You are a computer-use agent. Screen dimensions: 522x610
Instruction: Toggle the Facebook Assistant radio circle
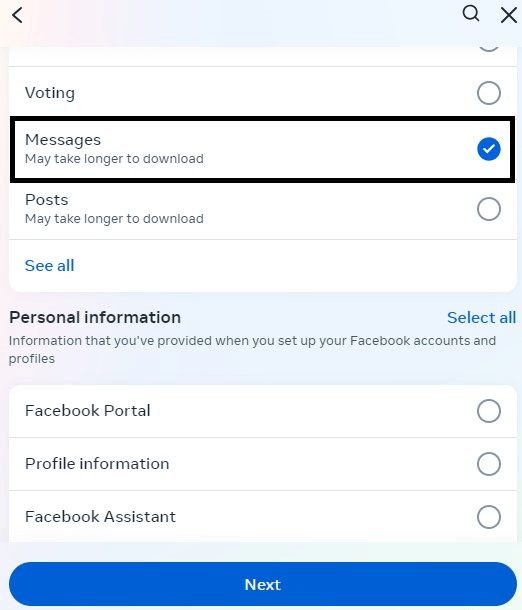point(489,517)
